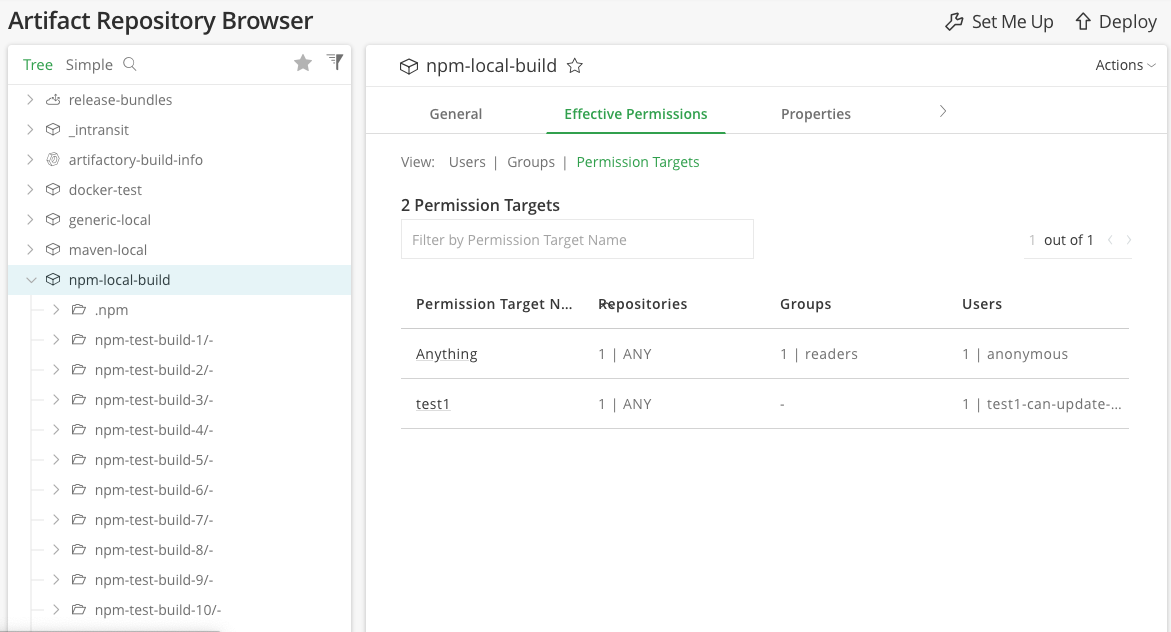This screenshot has height=632, width=1171.
Task: Click the npm-local-build tree package icon
Action: pyautogui.click(x=53, y=279)
